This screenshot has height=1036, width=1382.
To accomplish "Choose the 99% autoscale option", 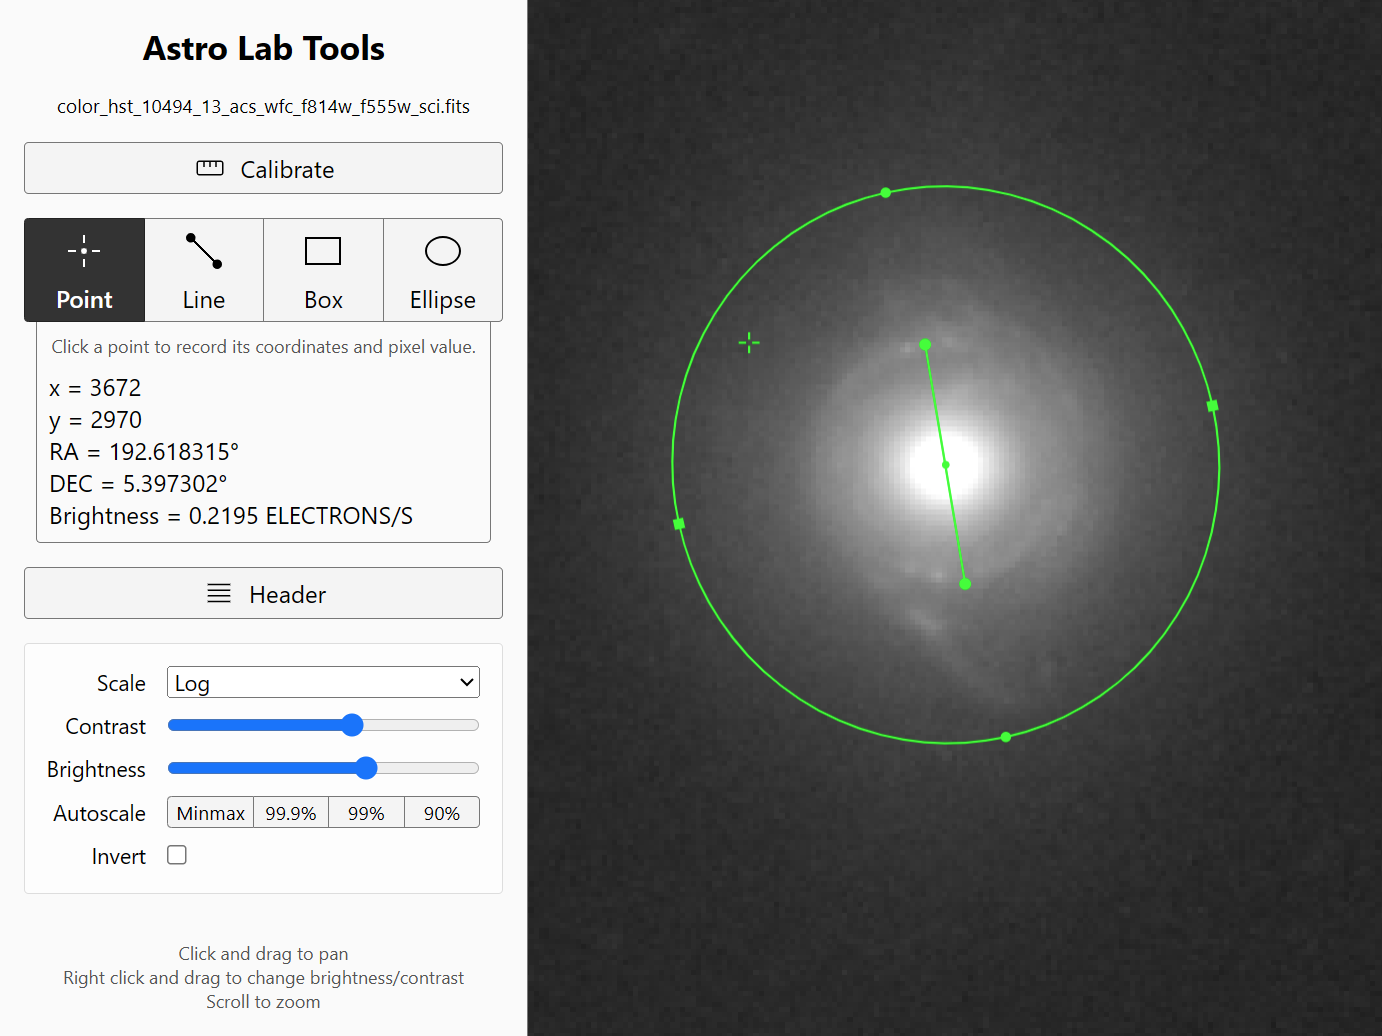I will coord(366,813).
